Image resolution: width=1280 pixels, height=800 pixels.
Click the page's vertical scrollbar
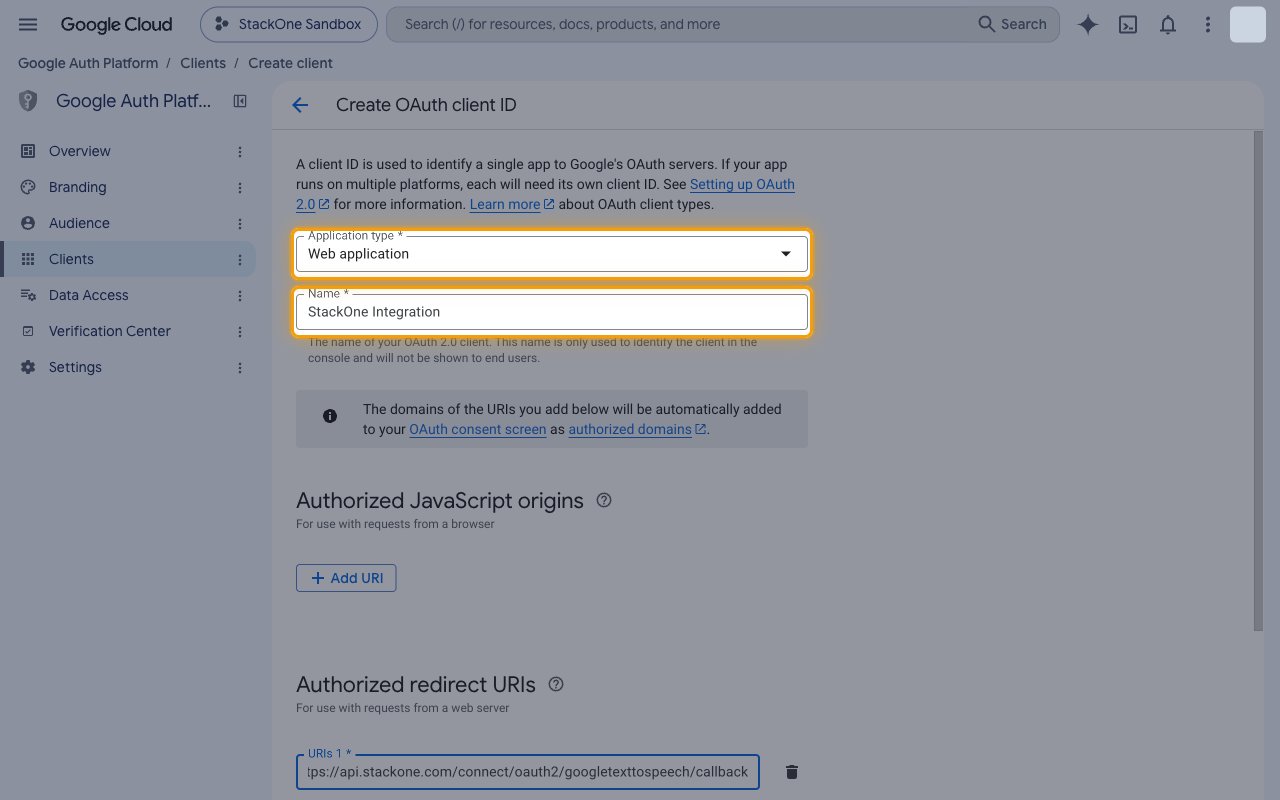[x=1258, y=380]
